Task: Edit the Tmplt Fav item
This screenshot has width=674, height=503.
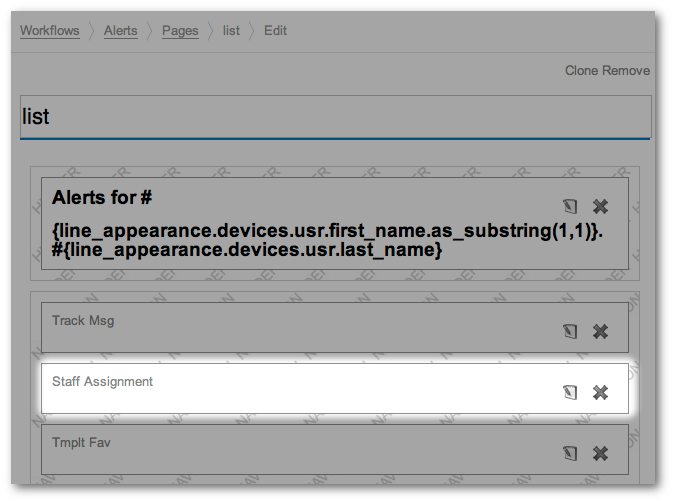Action: click(570, 453)
